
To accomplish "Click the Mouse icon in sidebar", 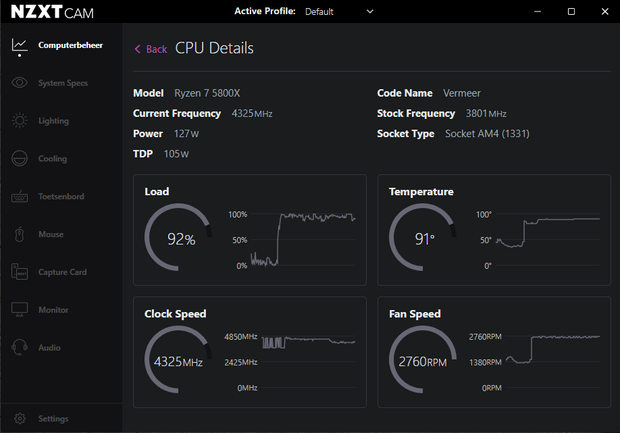I will (x=19, y=234).
